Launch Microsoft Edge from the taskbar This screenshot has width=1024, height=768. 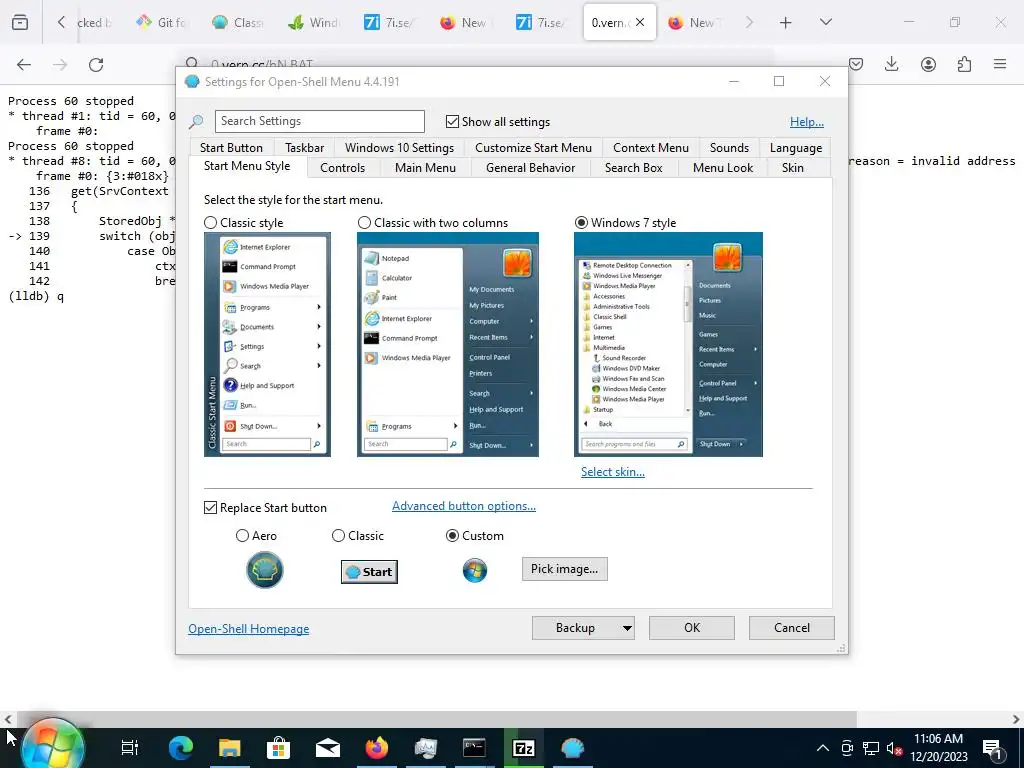click(180, 748)
